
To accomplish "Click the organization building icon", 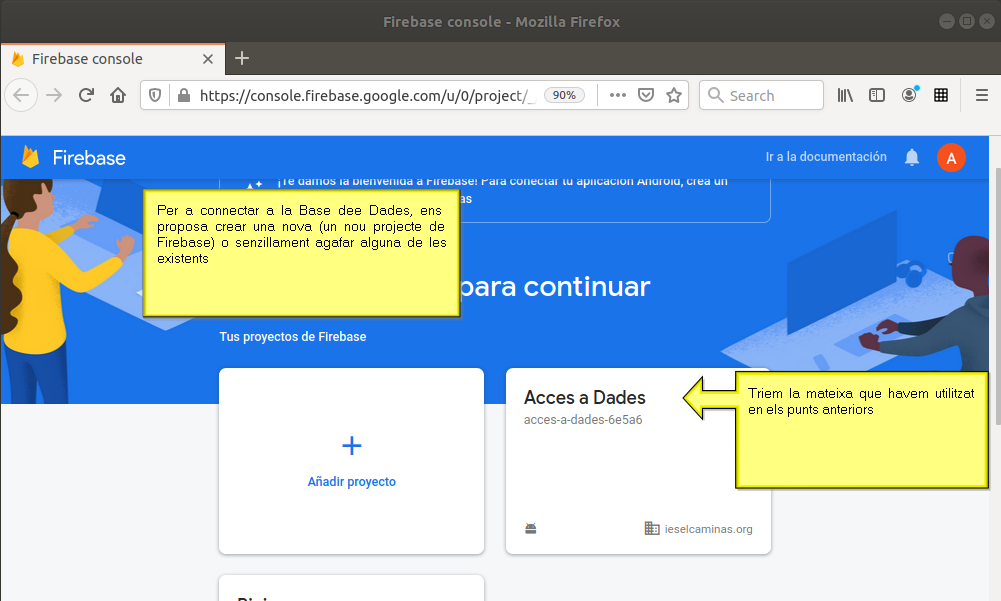I will 652,528.
